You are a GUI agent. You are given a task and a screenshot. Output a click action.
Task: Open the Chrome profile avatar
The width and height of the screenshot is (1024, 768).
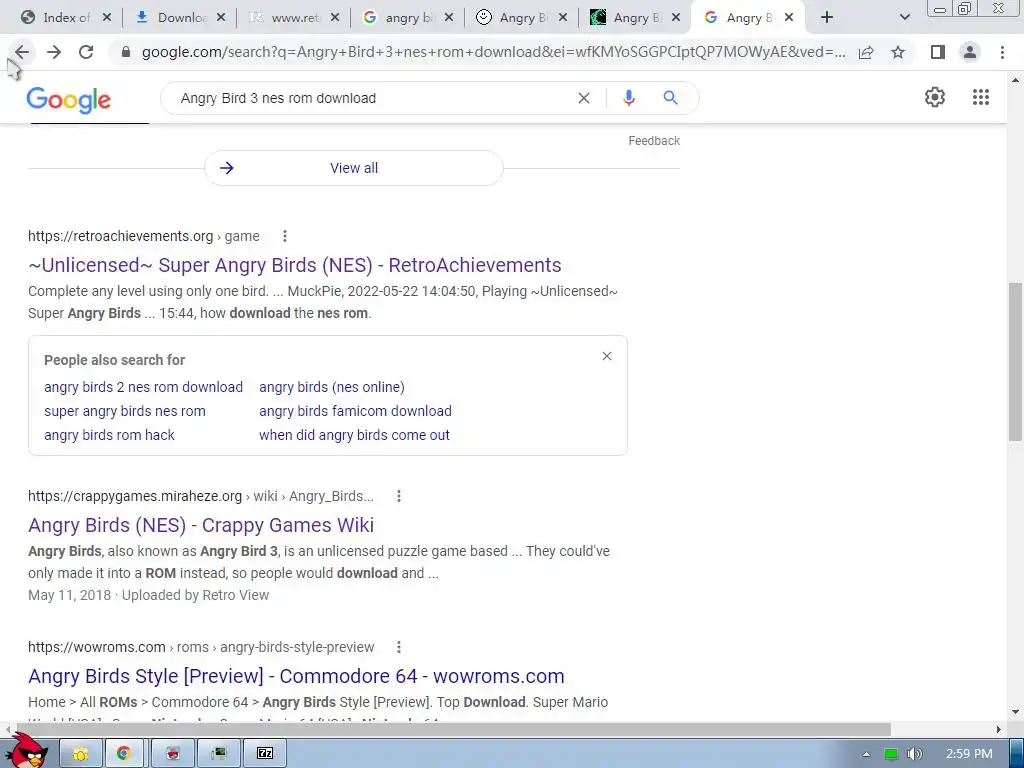click(x=970, y=52)
